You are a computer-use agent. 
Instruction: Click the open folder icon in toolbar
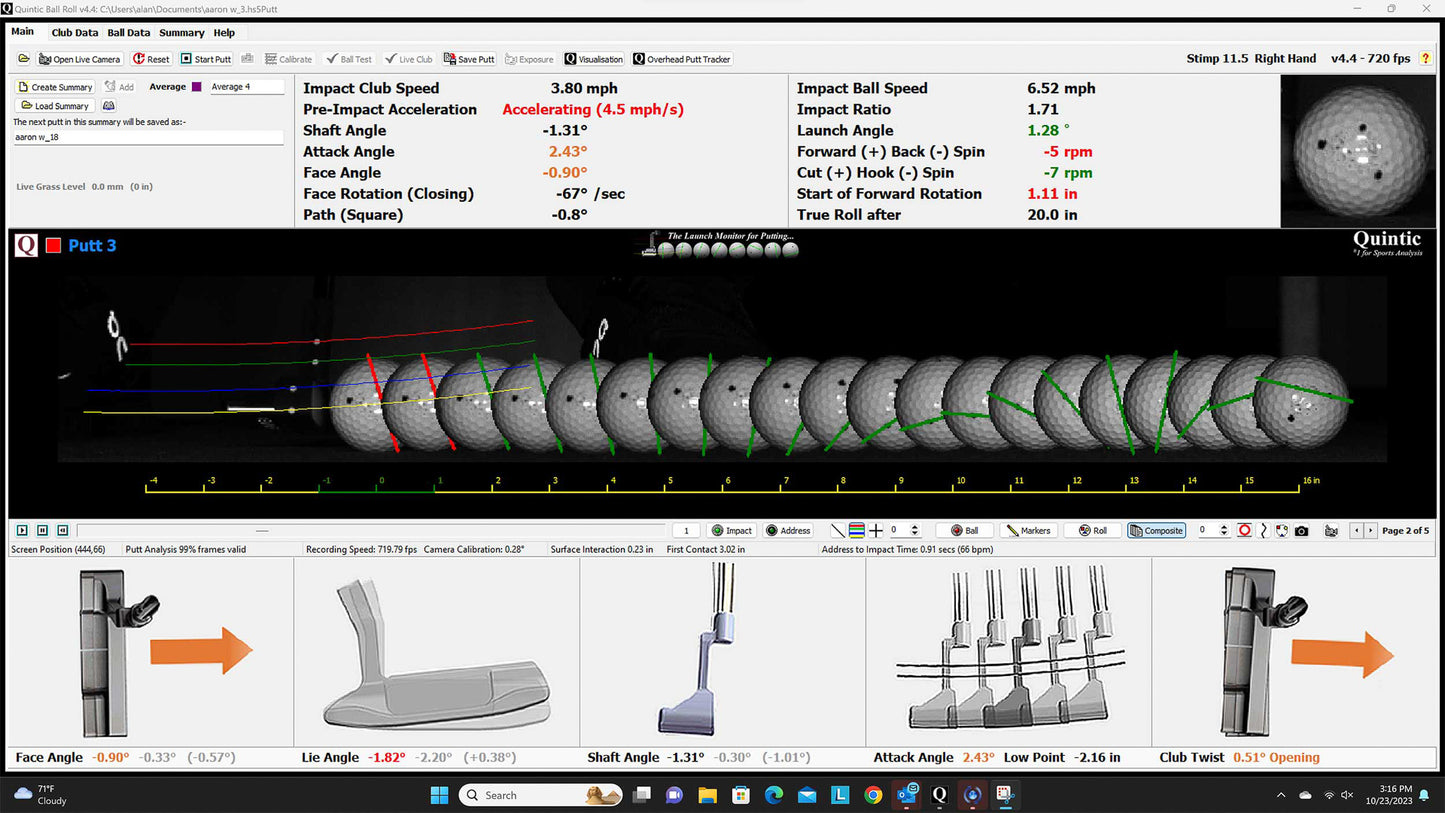click(x=23, y=59)
